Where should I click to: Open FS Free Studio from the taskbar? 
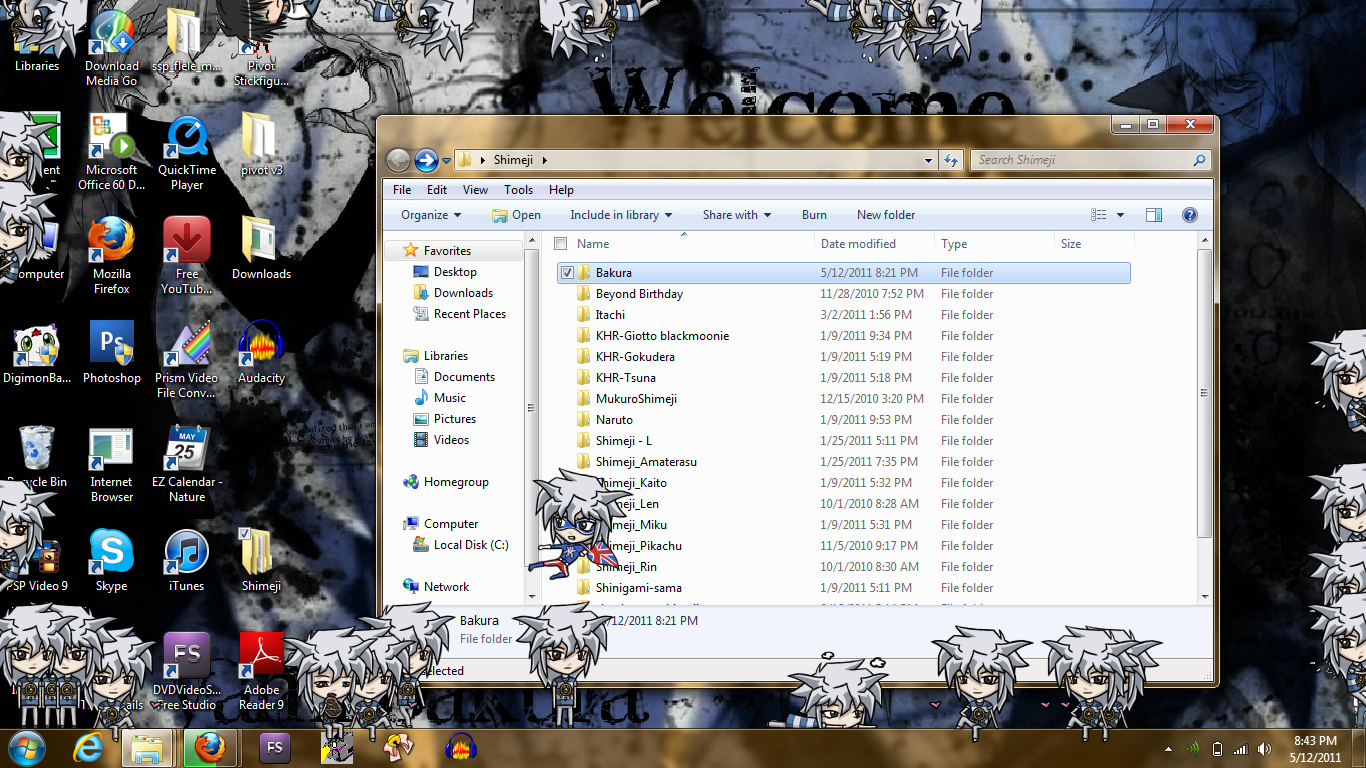[x=274, y=748]
